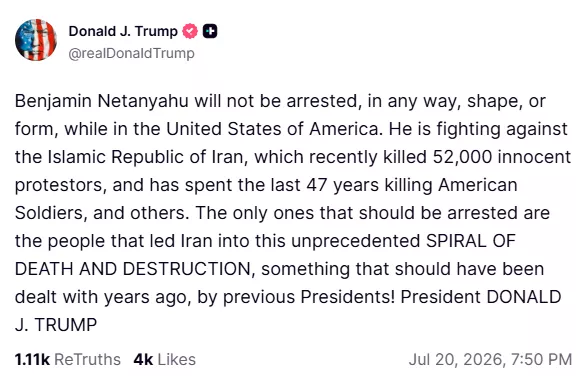Click the 7:50 PM time text
The height and width of the screenshot is (376, 583).
click(541, 360)
